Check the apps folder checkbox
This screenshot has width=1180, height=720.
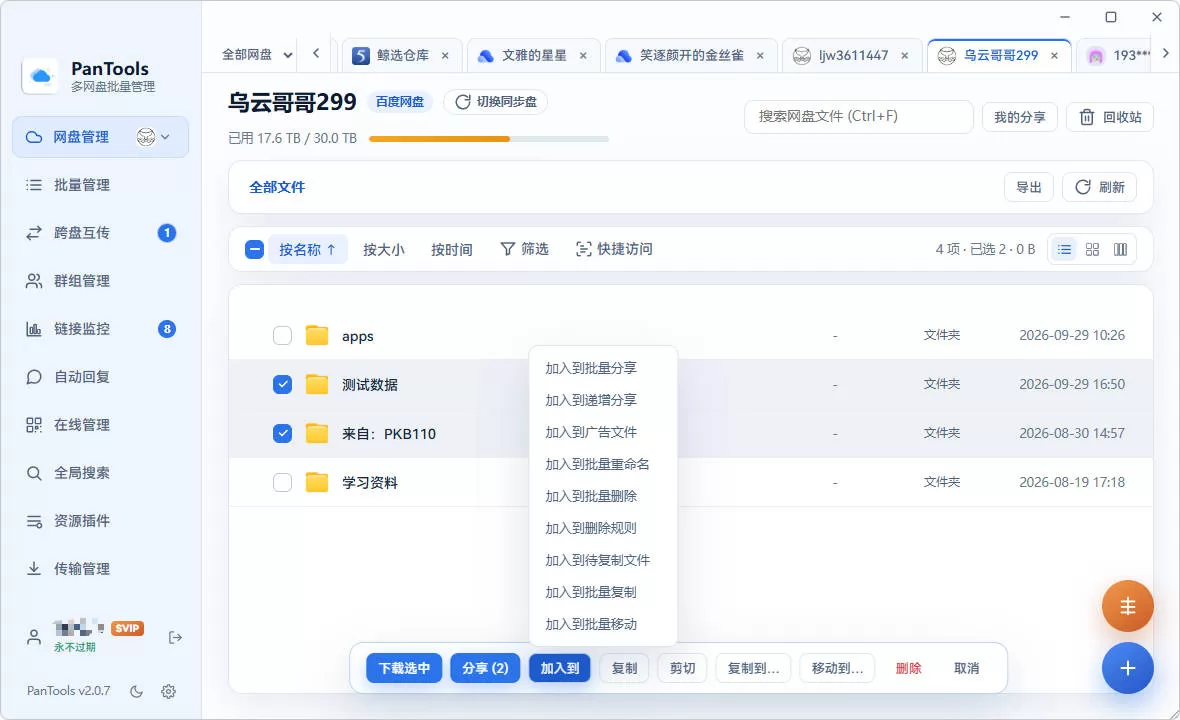[x=282, y=336]
